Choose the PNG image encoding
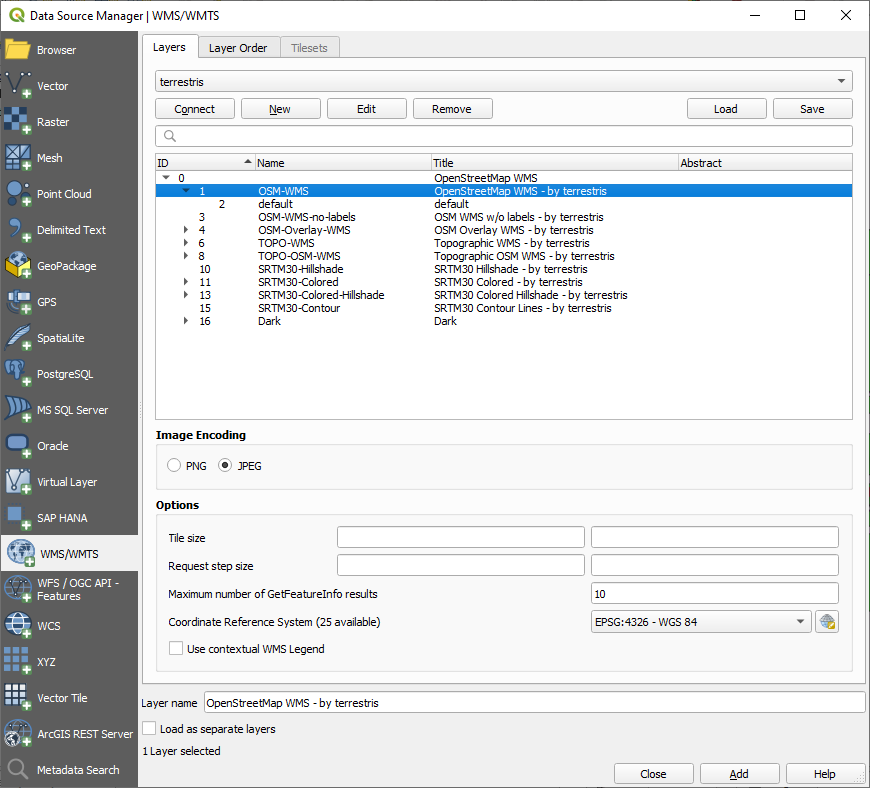This screenshot has height=788, width=870. (x=175, y=466)
